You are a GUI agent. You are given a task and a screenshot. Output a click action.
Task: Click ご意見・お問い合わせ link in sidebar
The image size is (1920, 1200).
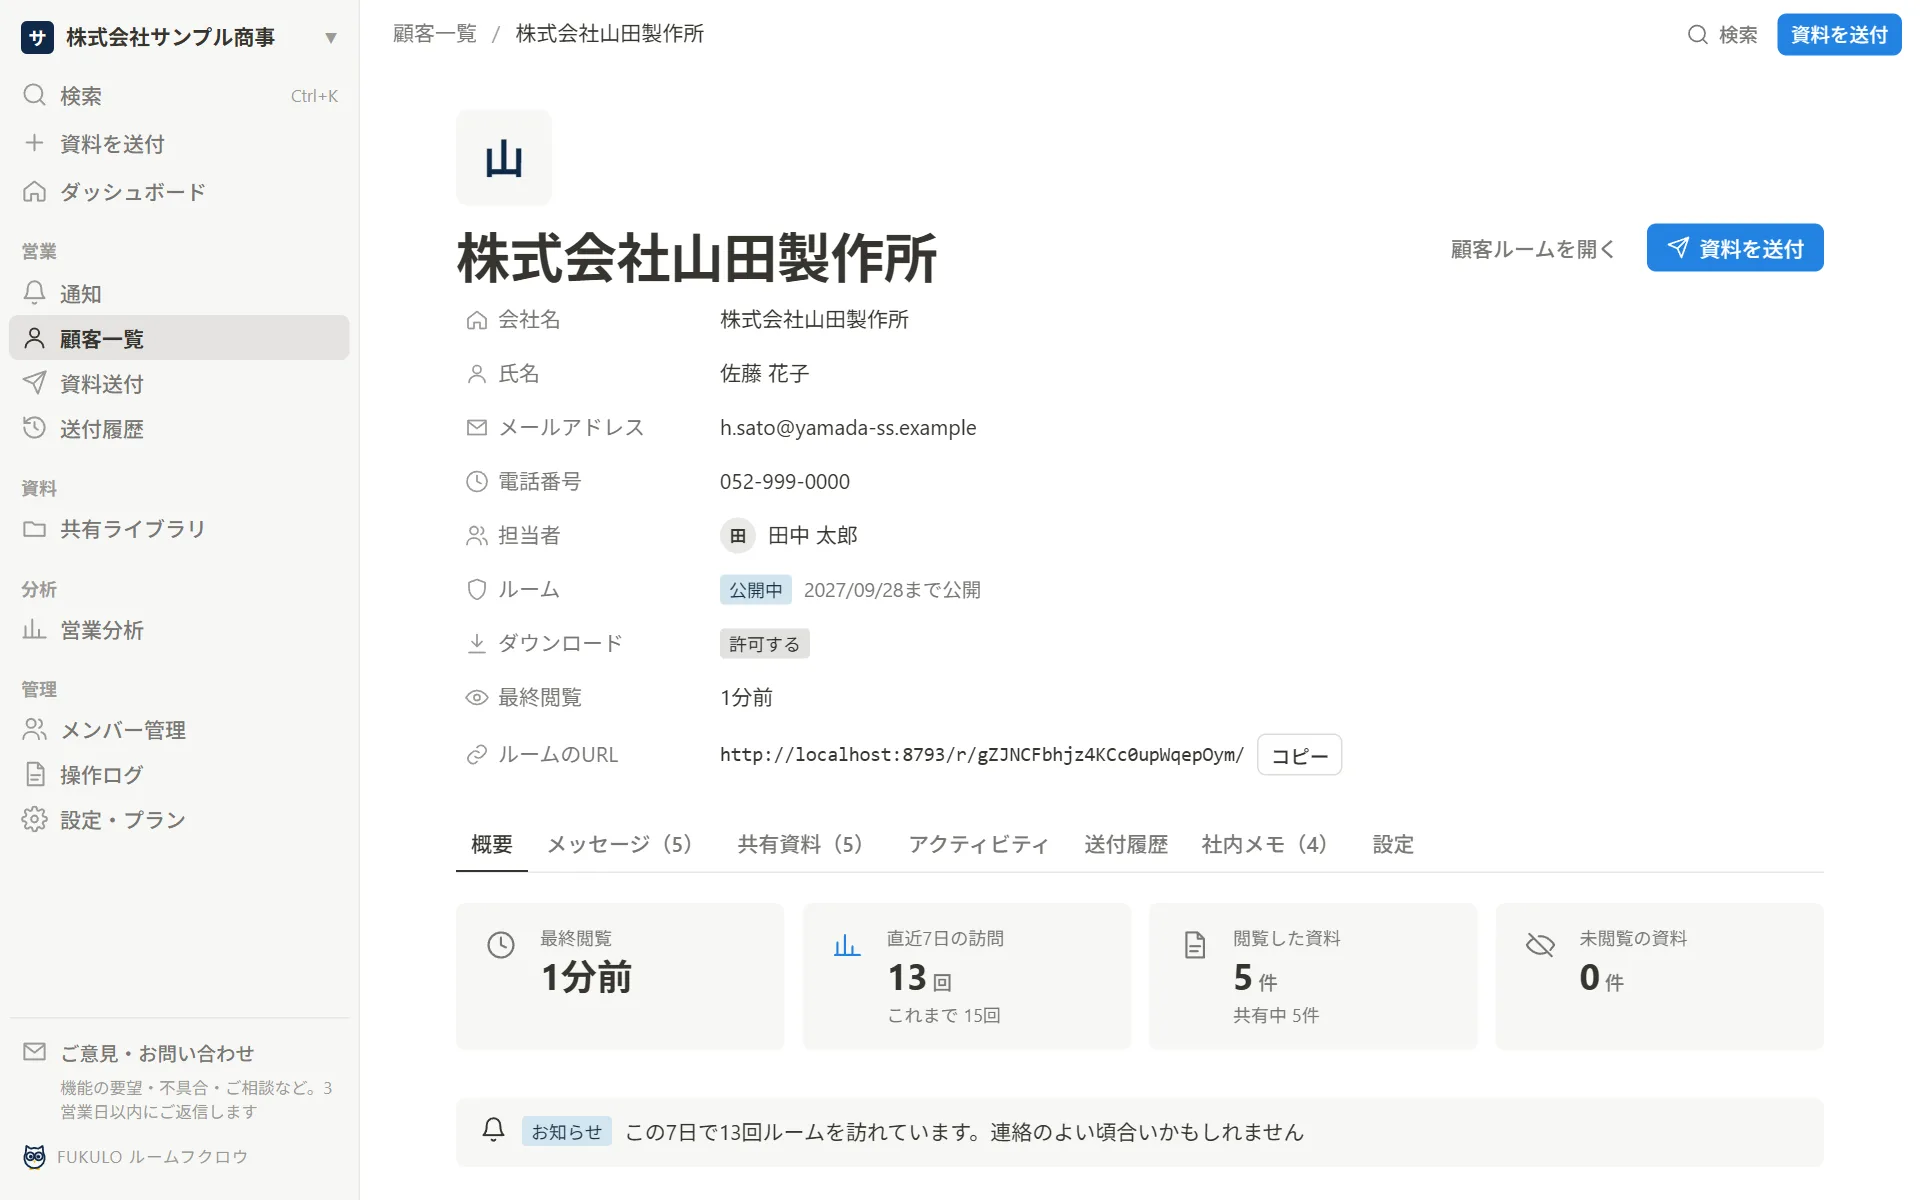157,1053
